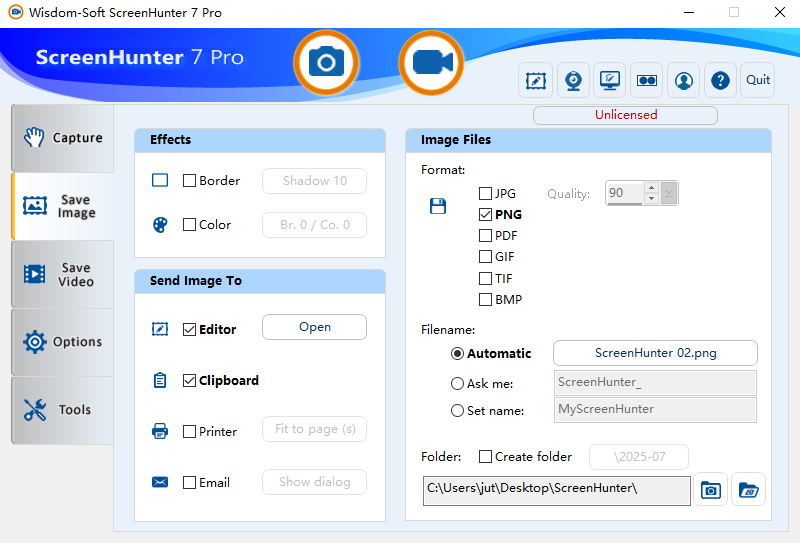This screenshot has width=800, height=543.
Task: Click the Fit to page (s) button
Action: (314, 429)
